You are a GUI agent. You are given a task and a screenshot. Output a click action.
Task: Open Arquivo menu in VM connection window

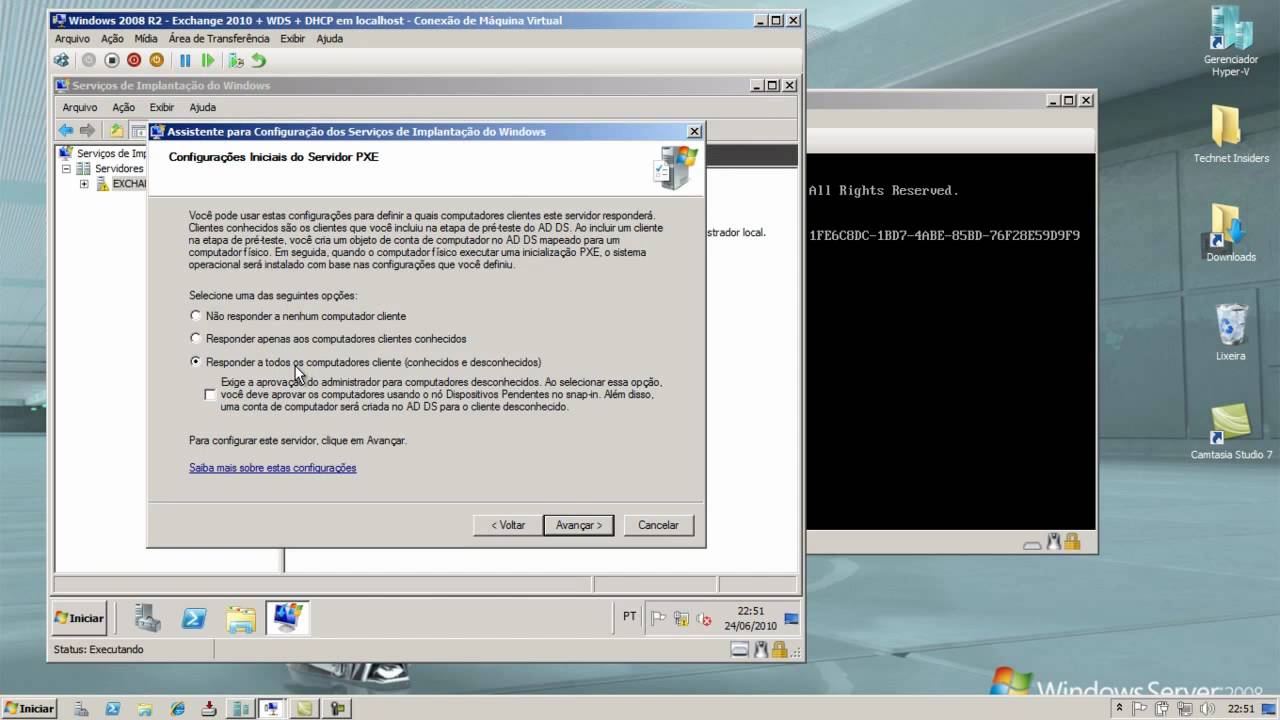coord(72,38)
